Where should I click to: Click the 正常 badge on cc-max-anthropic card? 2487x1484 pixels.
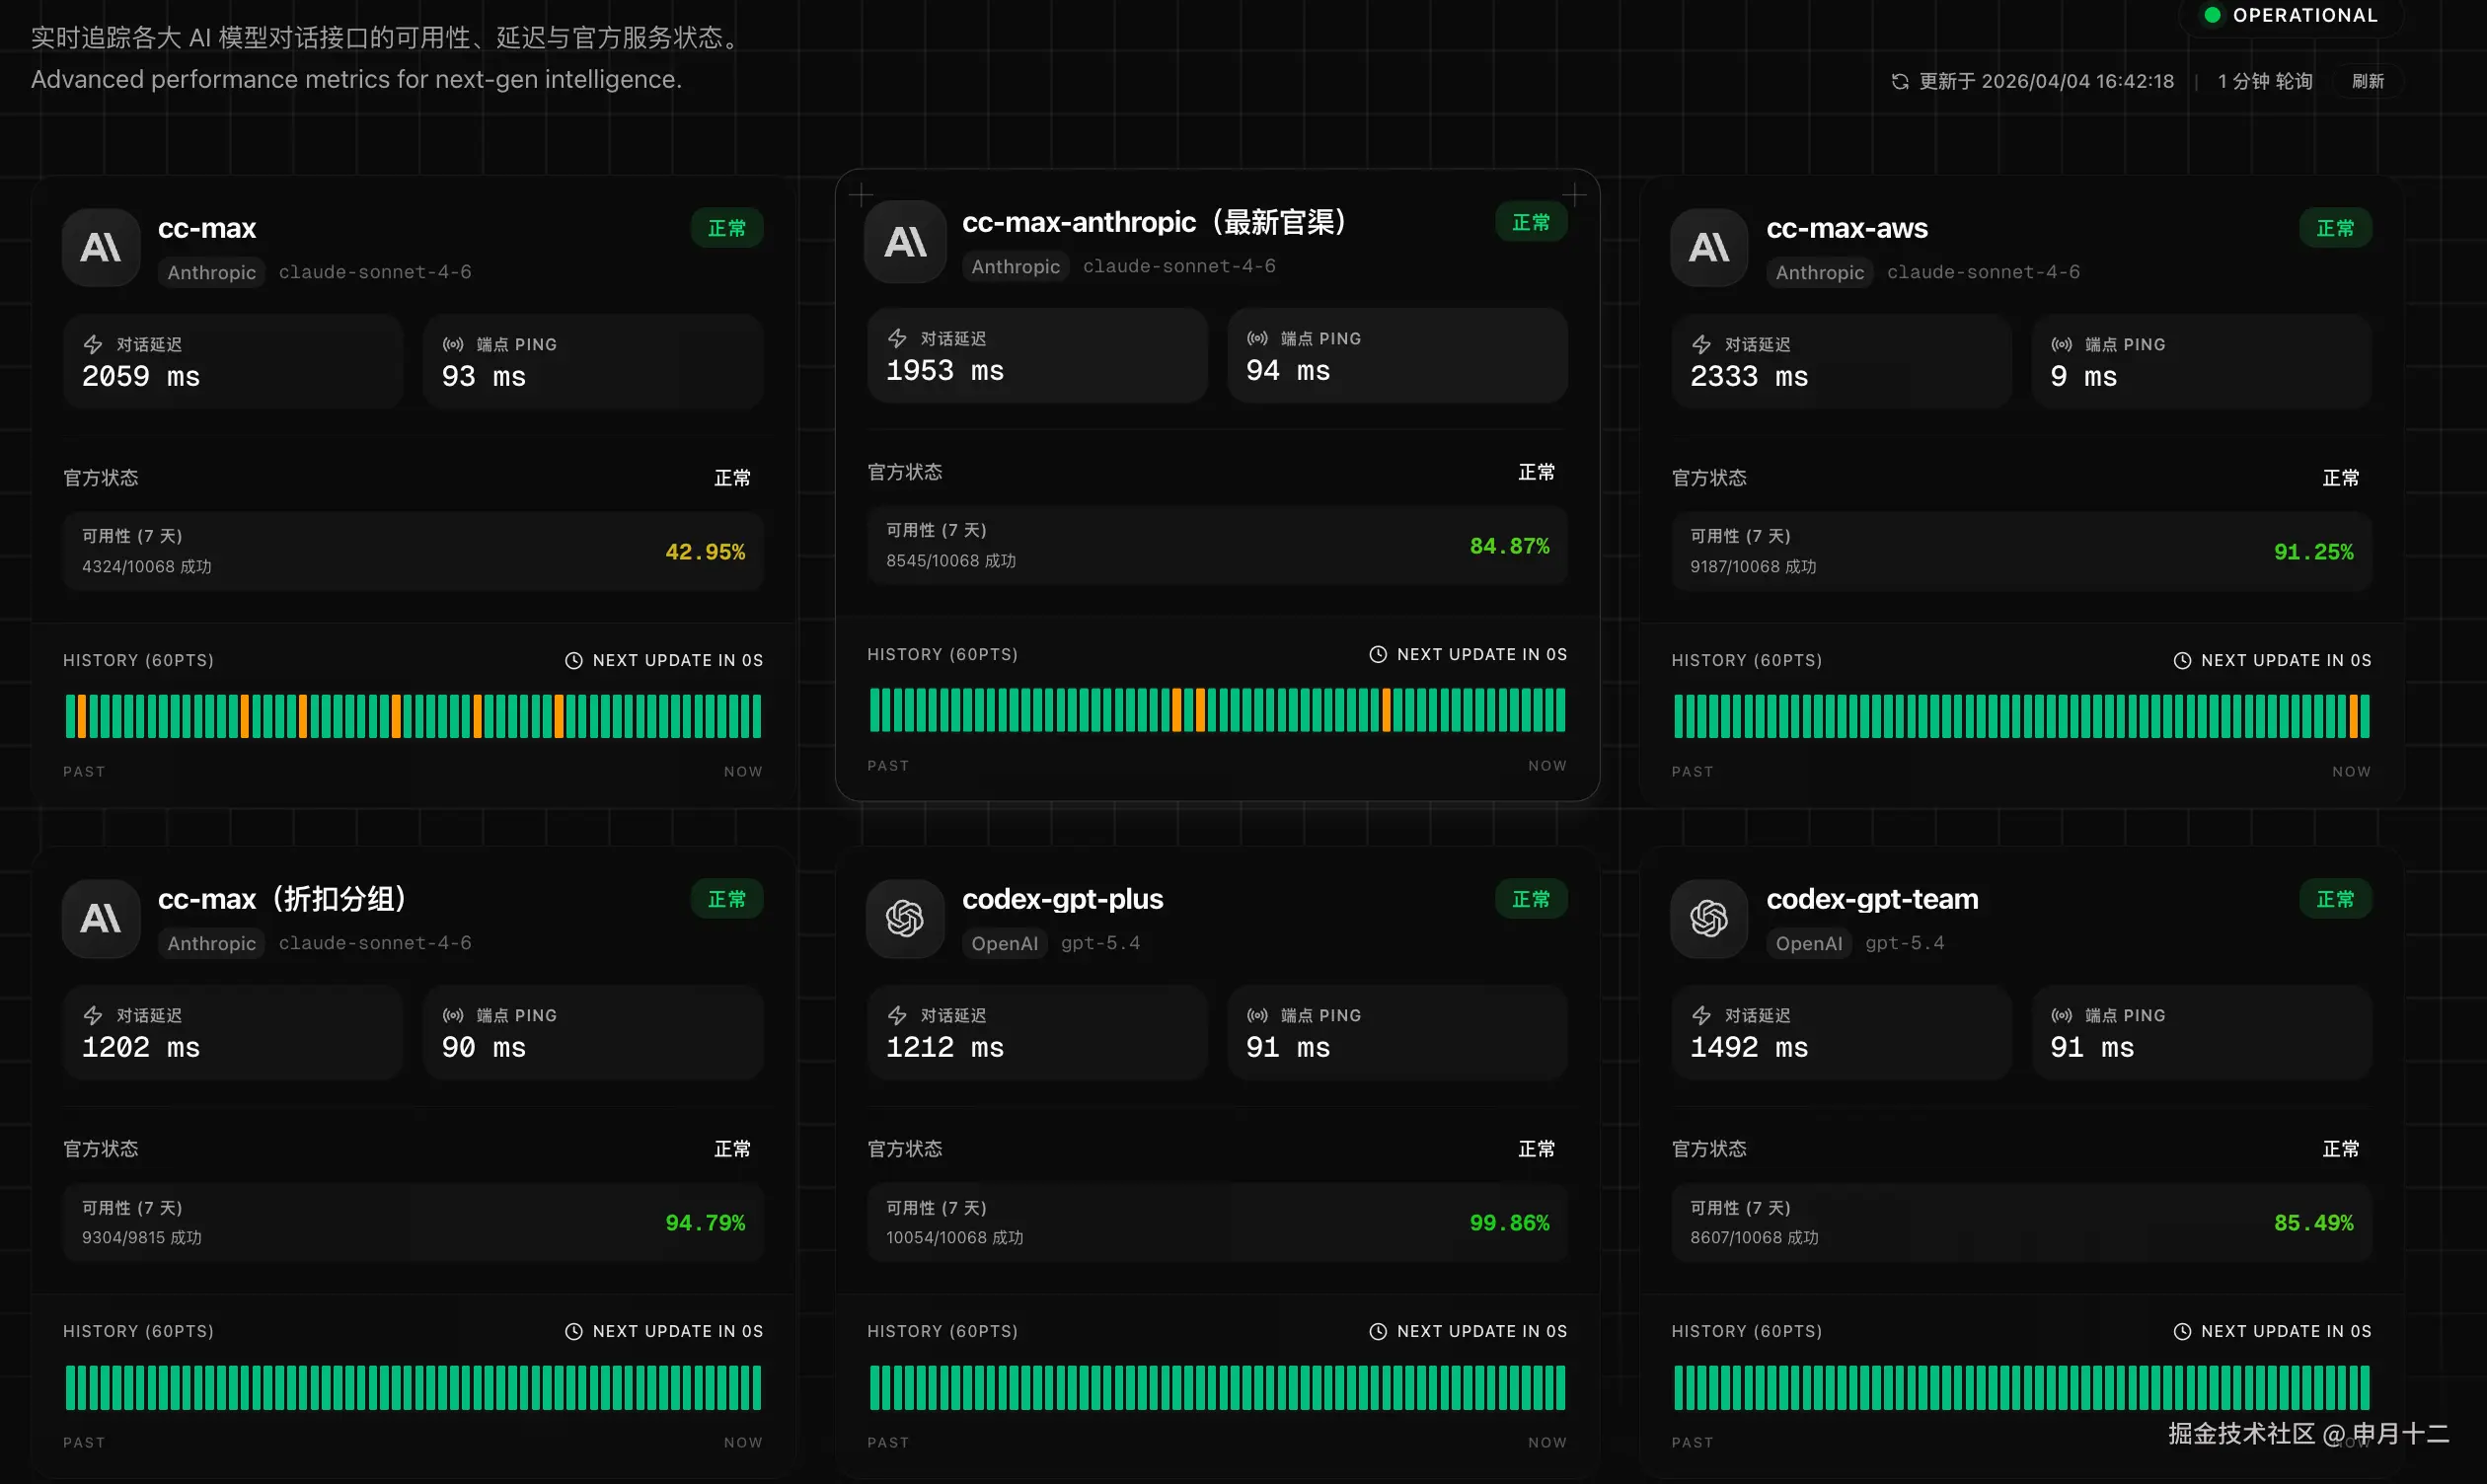point(1531,222)
